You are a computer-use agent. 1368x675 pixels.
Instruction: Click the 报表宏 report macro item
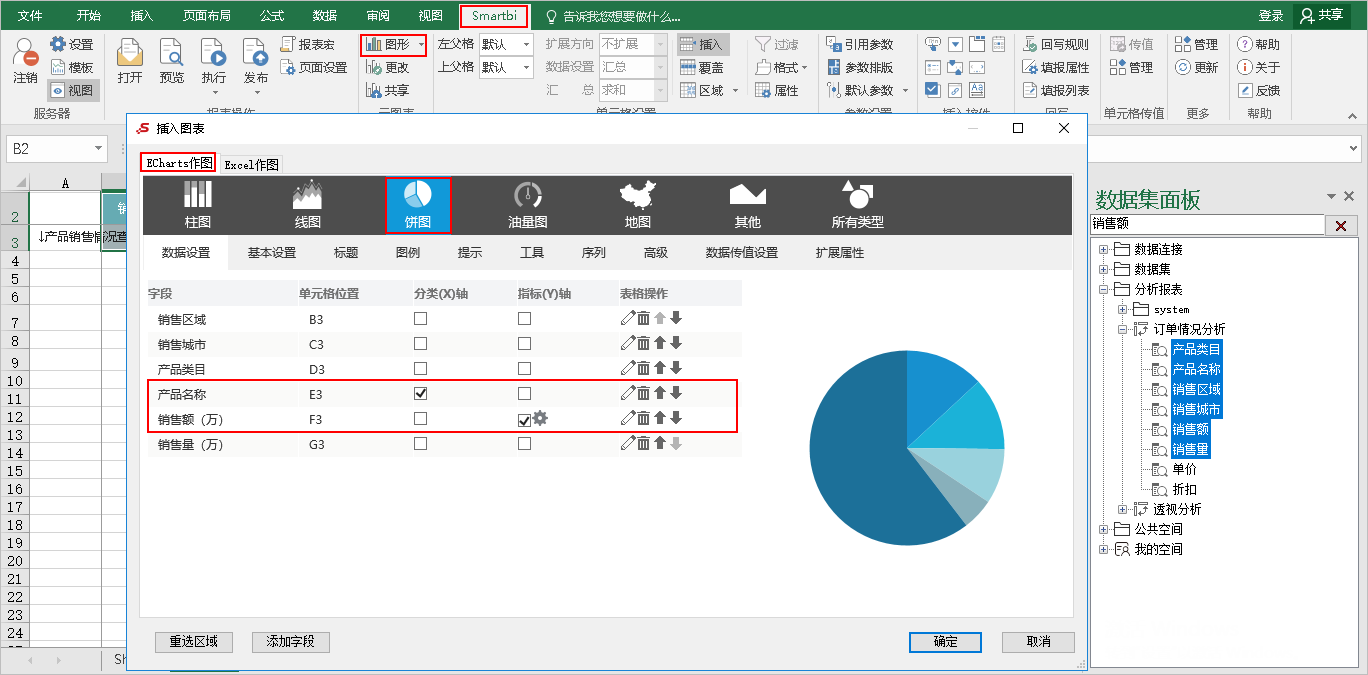(x=308, y=44)
